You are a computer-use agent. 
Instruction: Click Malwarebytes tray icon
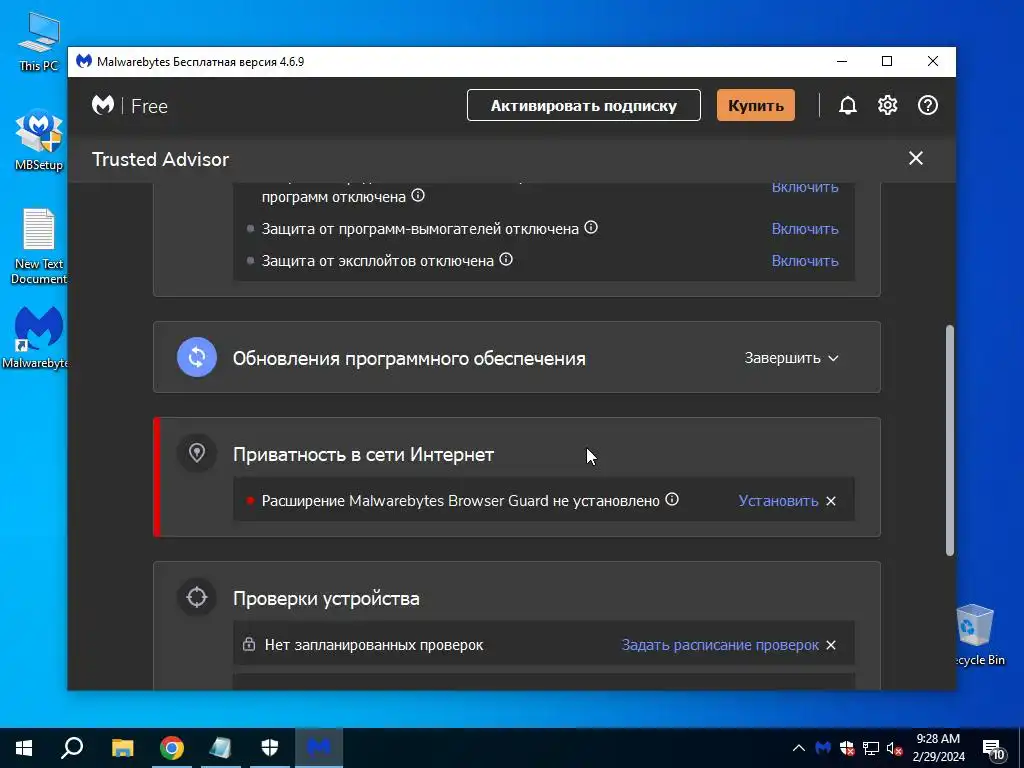click(823, 748)
